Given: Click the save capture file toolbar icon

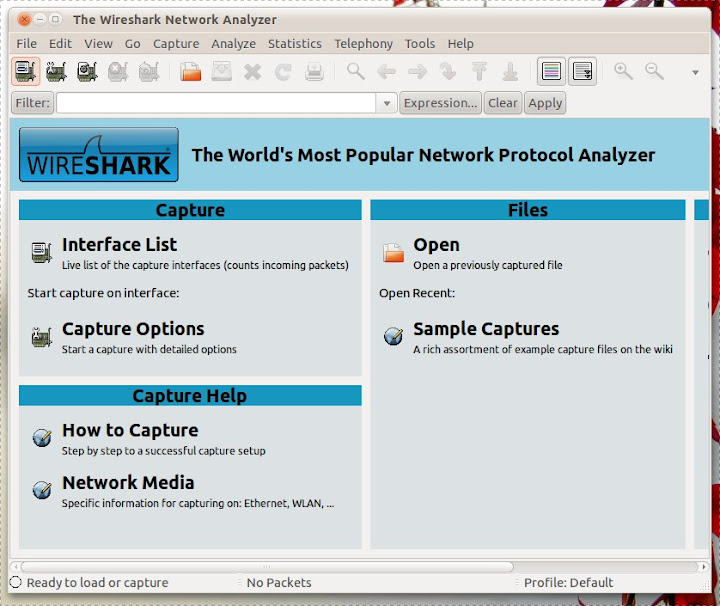Looking at the screenshot, I should coord(221,72).
